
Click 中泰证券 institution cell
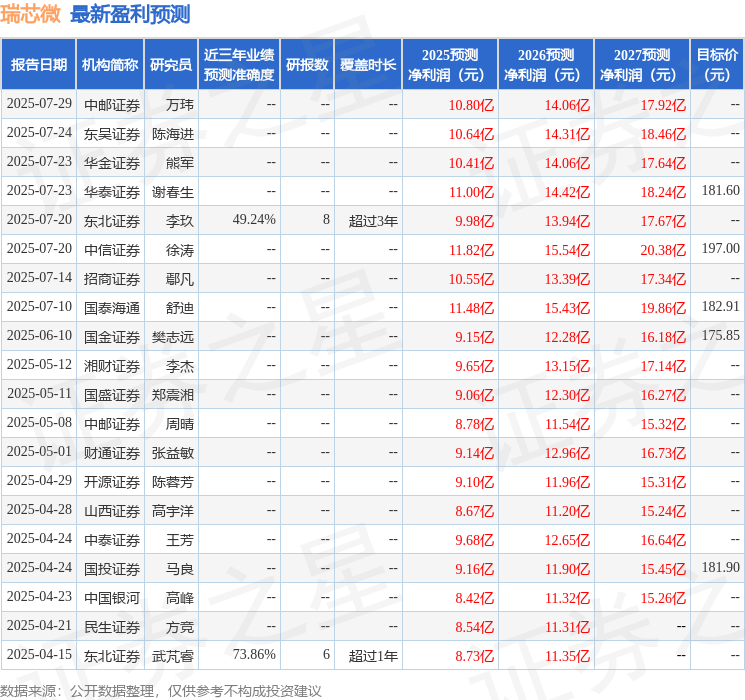[112, 540]
